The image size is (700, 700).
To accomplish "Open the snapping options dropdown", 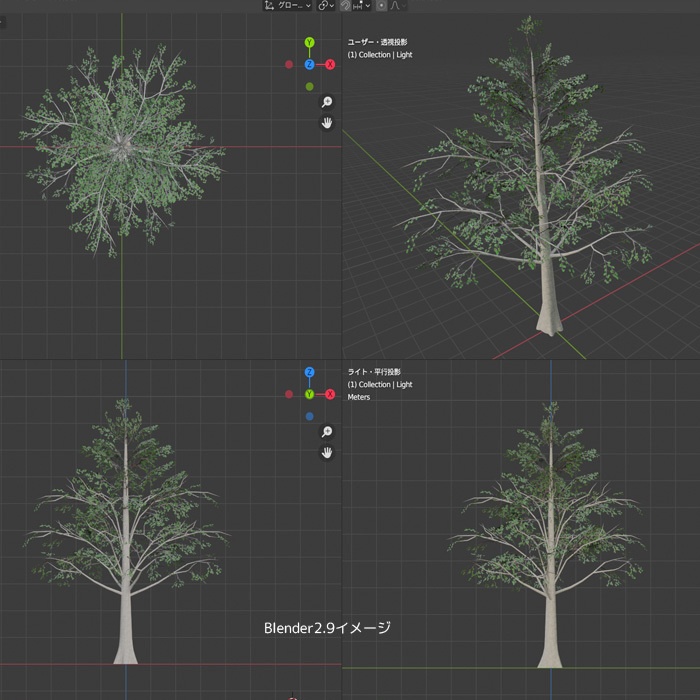I will click(x=362, y=5).
